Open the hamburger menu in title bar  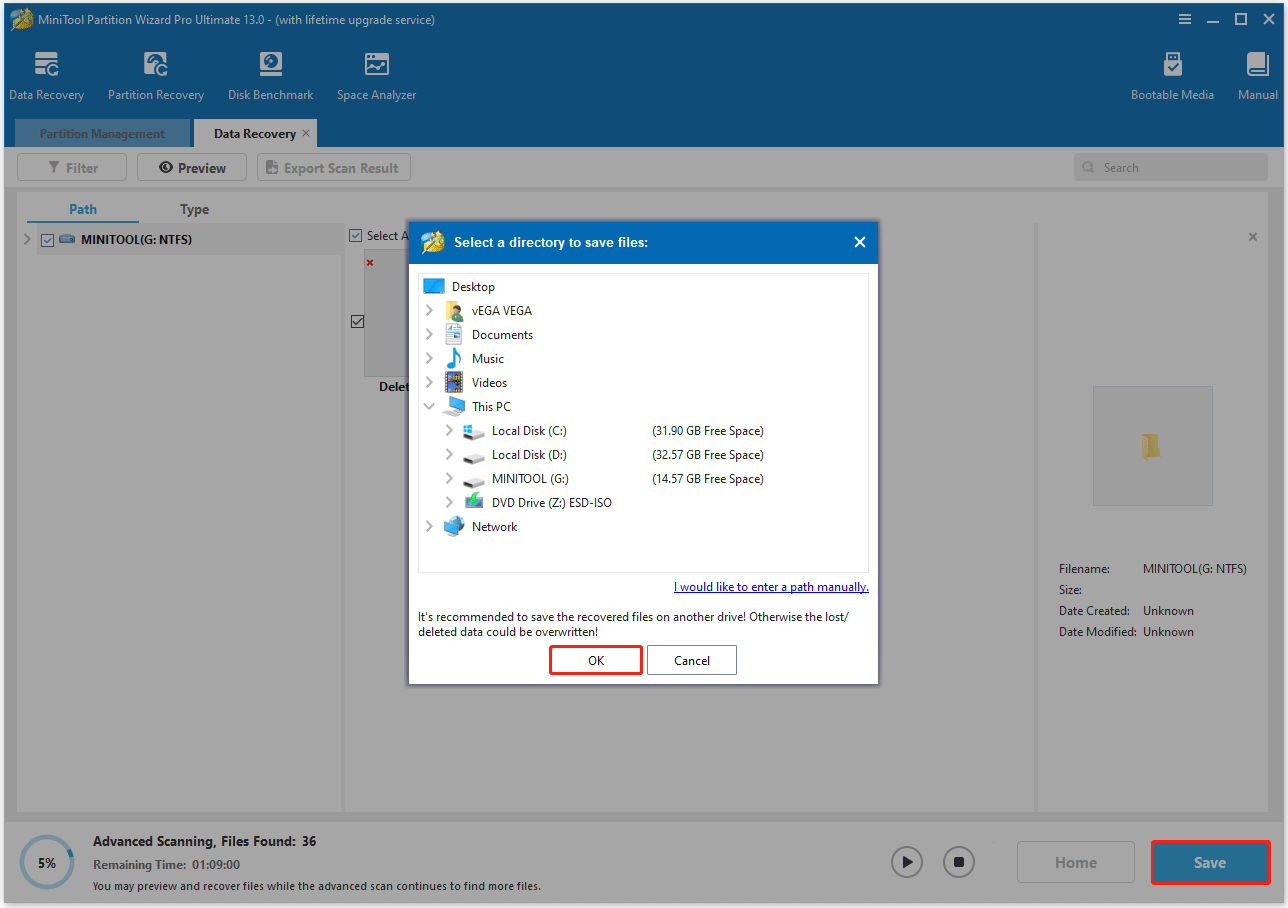pos(1185,19)
